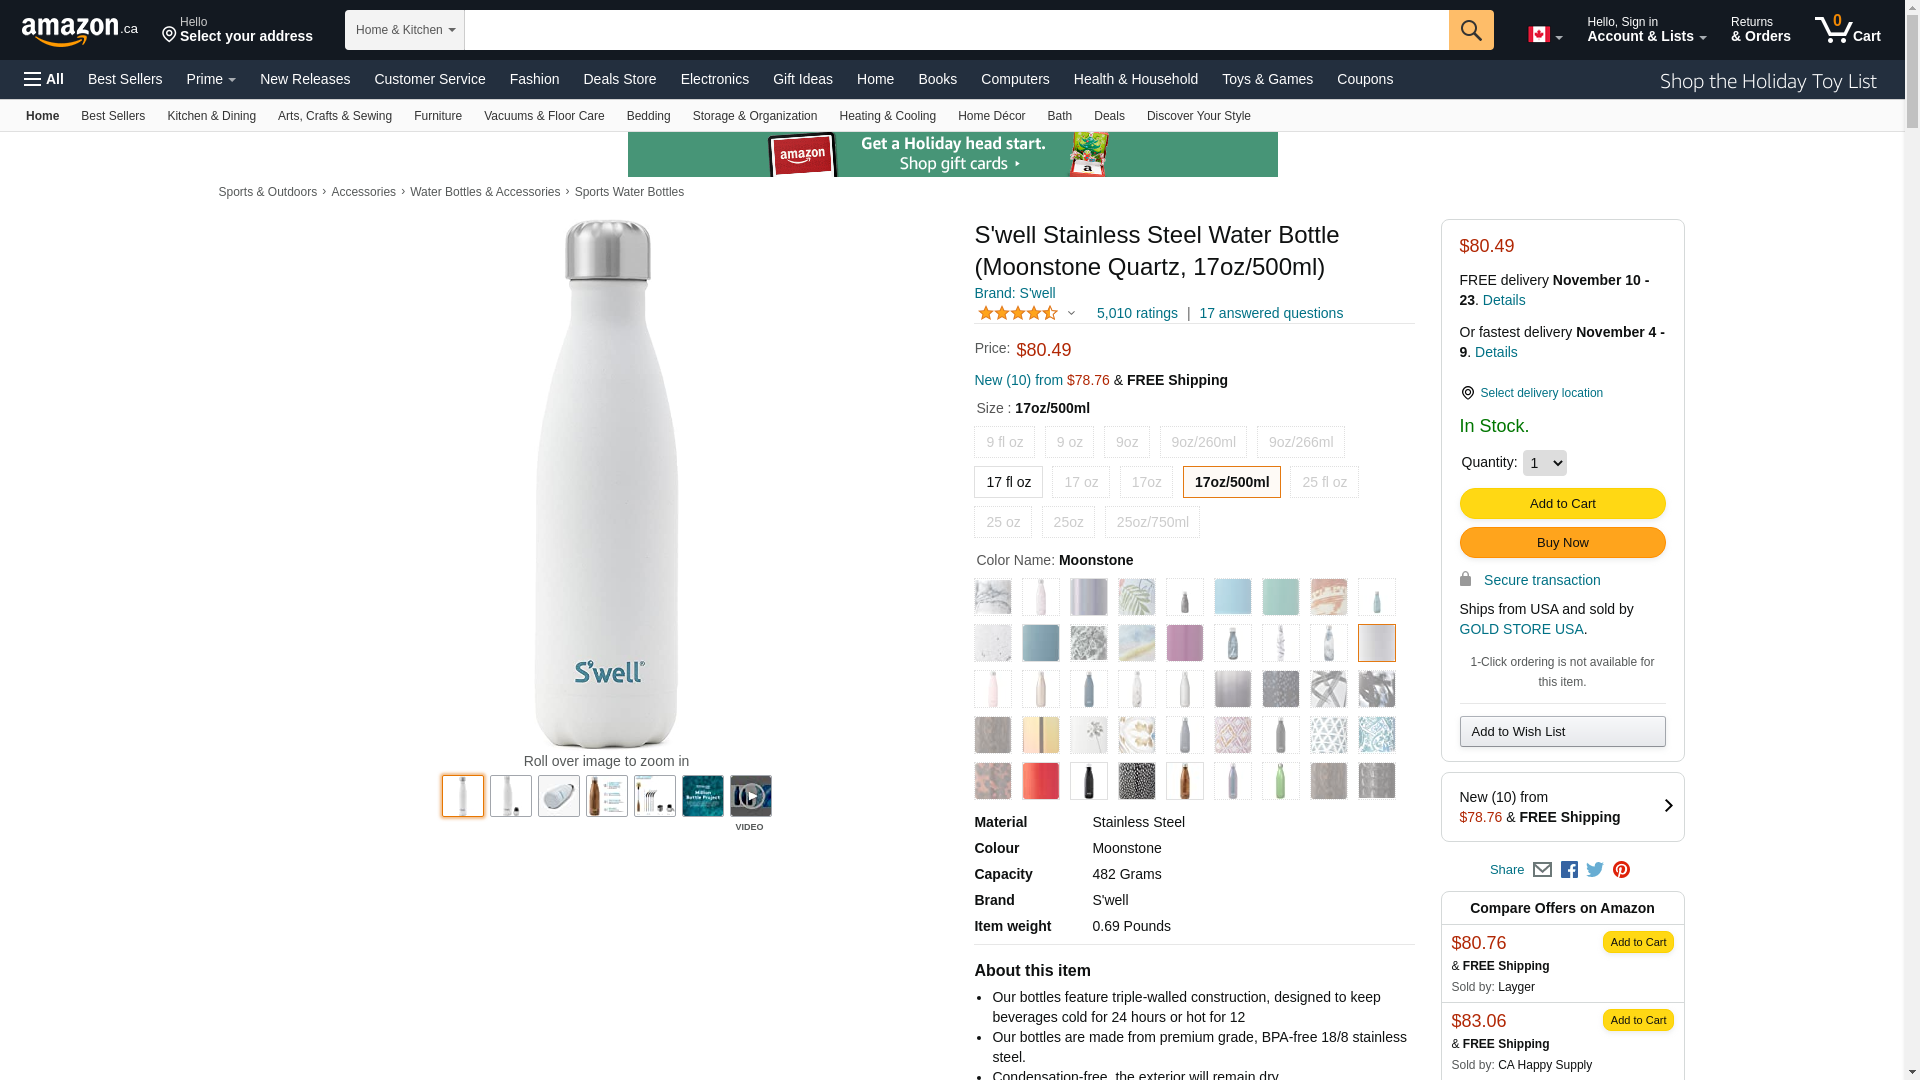Expand the Canada flag country selector
Viewport: 1920px width, 1080px height.
tap(1545, 35)
